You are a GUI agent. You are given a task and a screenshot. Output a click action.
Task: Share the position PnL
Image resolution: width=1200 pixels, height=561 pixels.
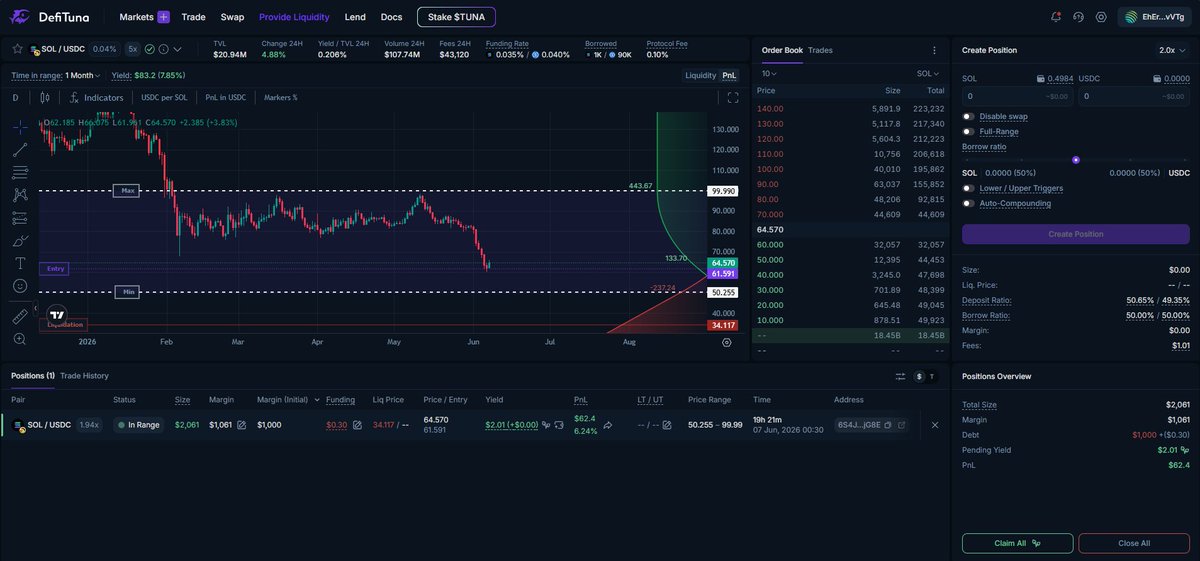pyautogui.click(x=608, y=425)
